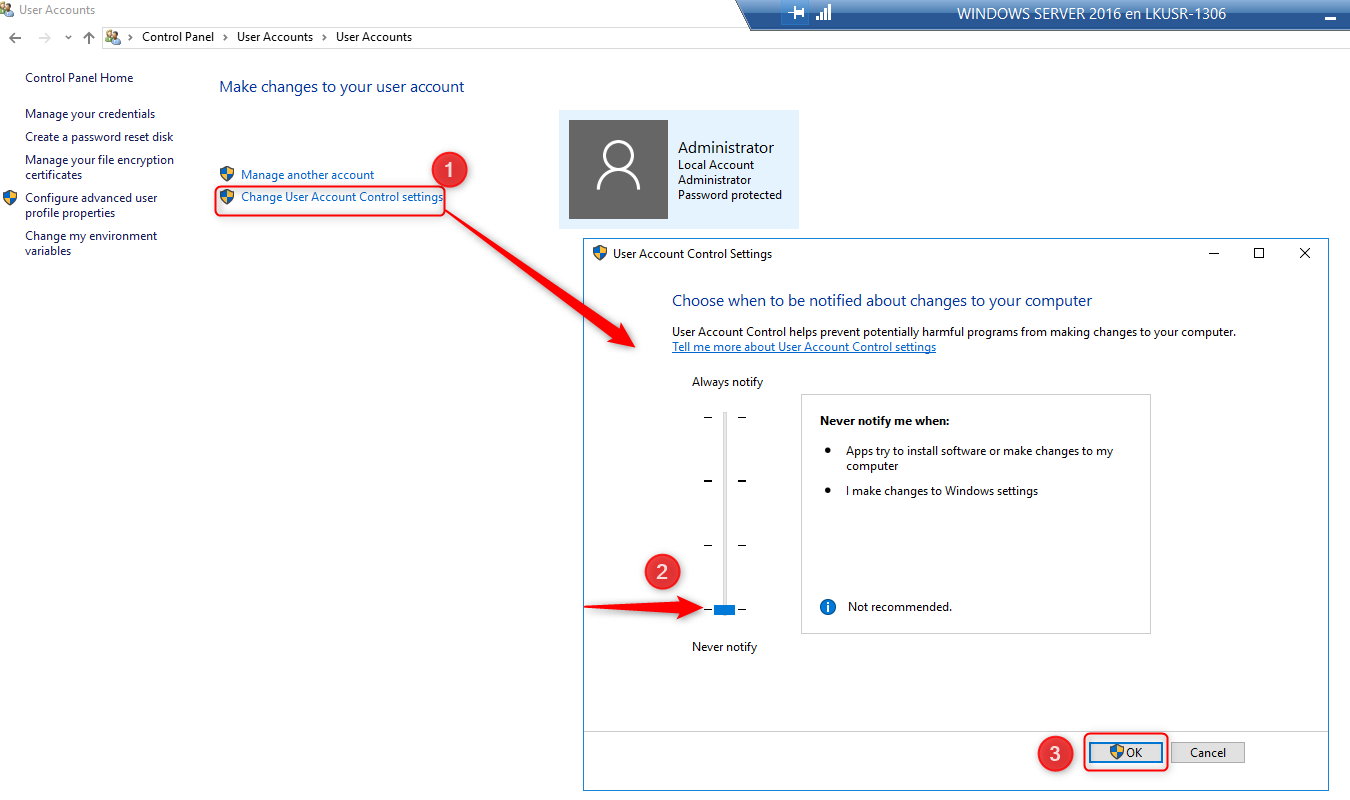Click the 'Always notify' slider label

pyautogui.click(x=727, y=382)
